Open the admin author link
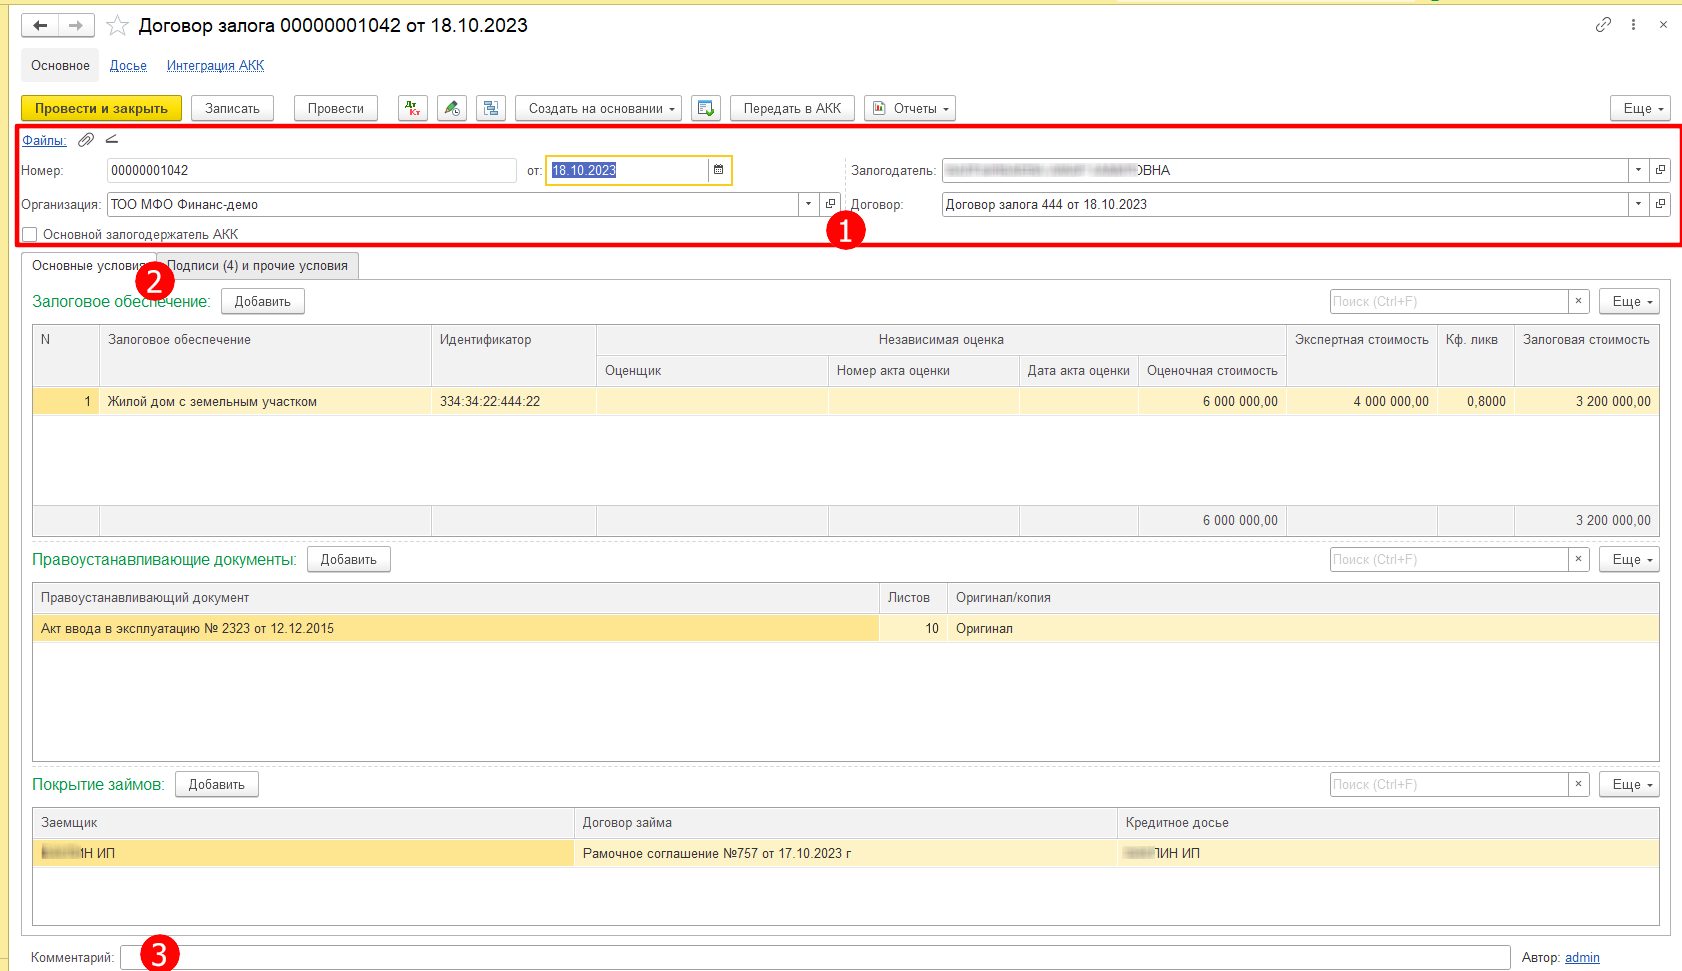Viewport: 1682px width, 971px height. (x=1582, y=957)
